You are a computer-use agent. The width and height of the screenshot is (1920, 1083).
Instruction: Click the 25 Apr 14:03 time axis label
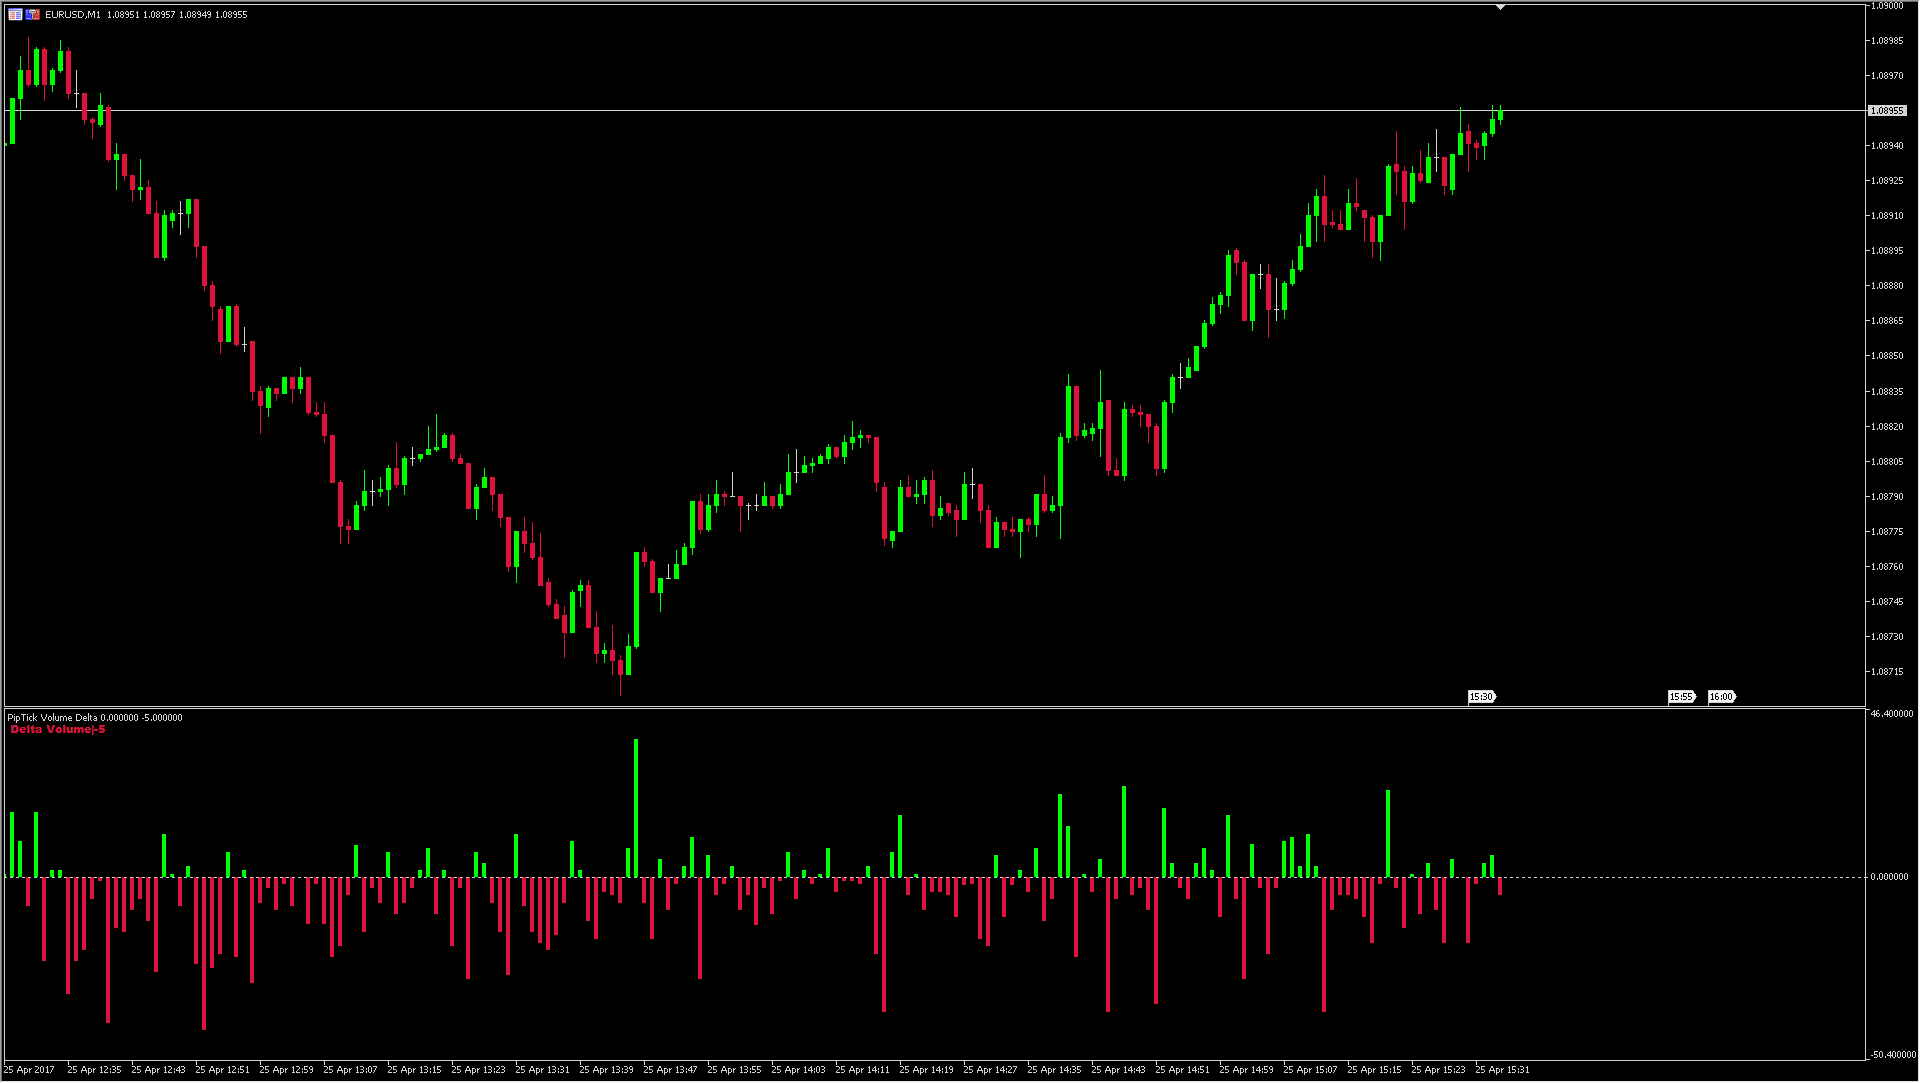click(799, 1070)
